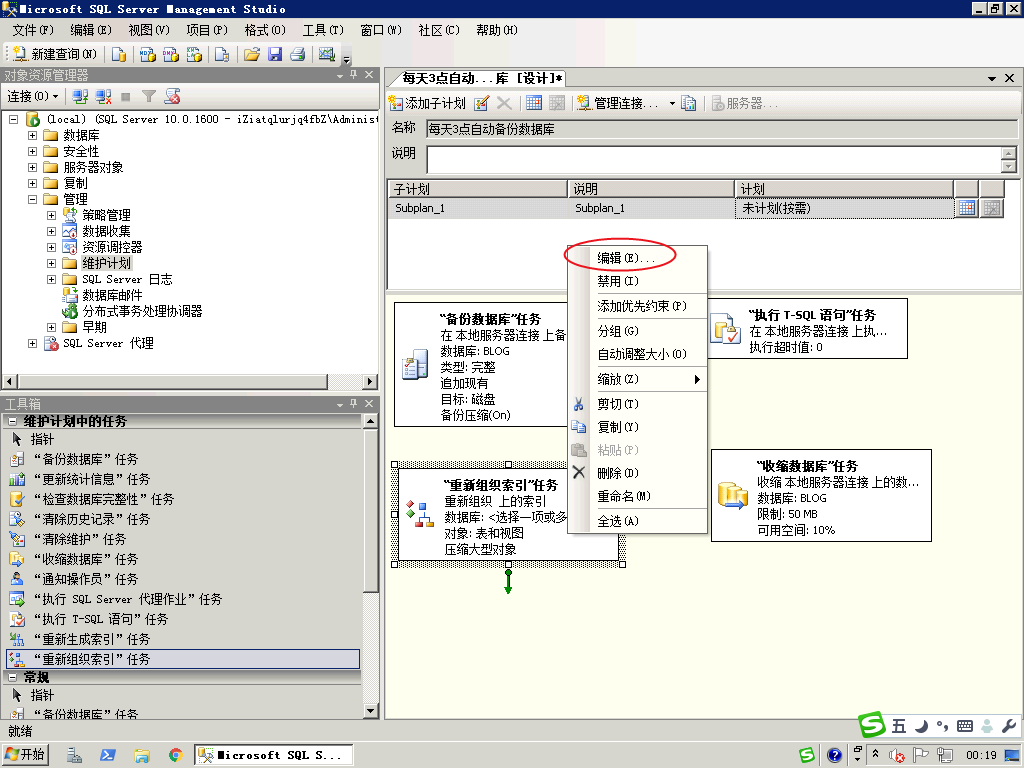The width and height of the screenshot is (1024, 768).
Task: Select the 执行 T-SQL 语句 task box on canvas
Action: (808, 329)
